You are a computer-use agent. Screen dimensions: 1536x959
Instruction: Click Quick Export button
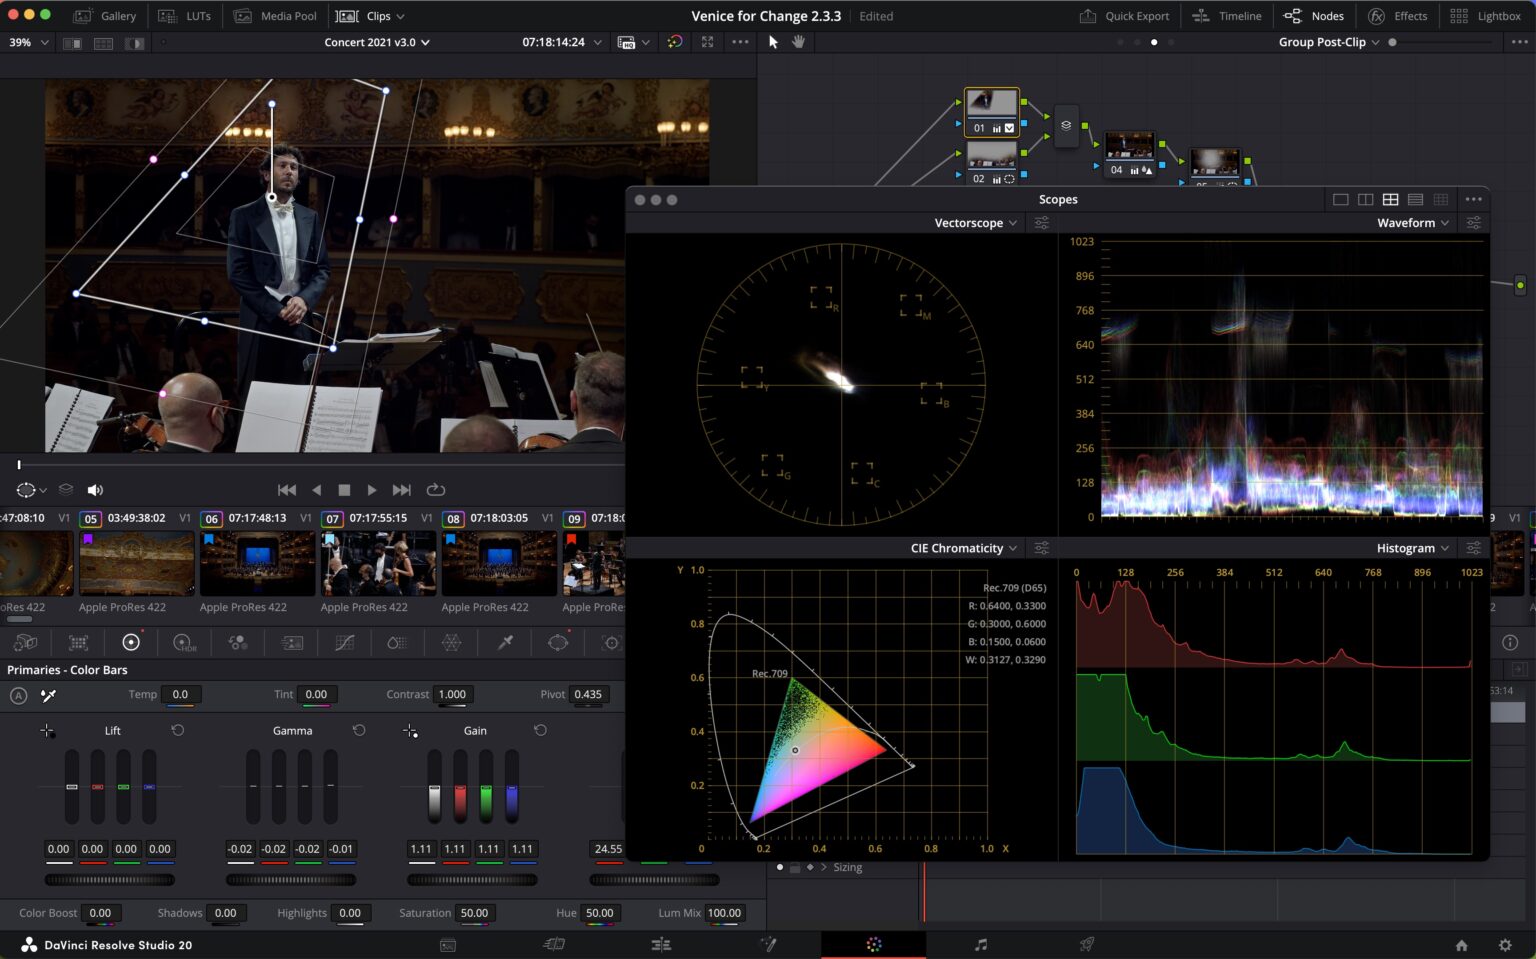(1124, 16)
